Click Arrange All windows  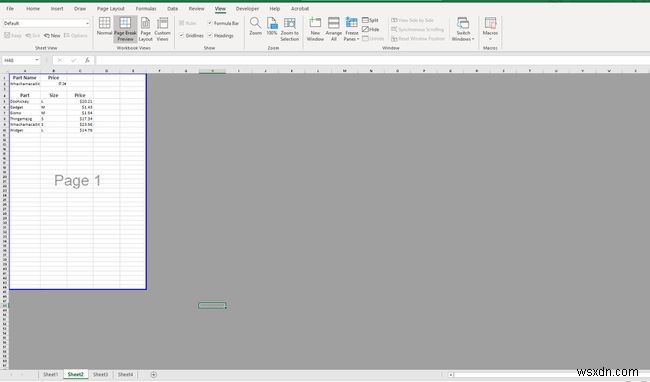tap(333, 29)
